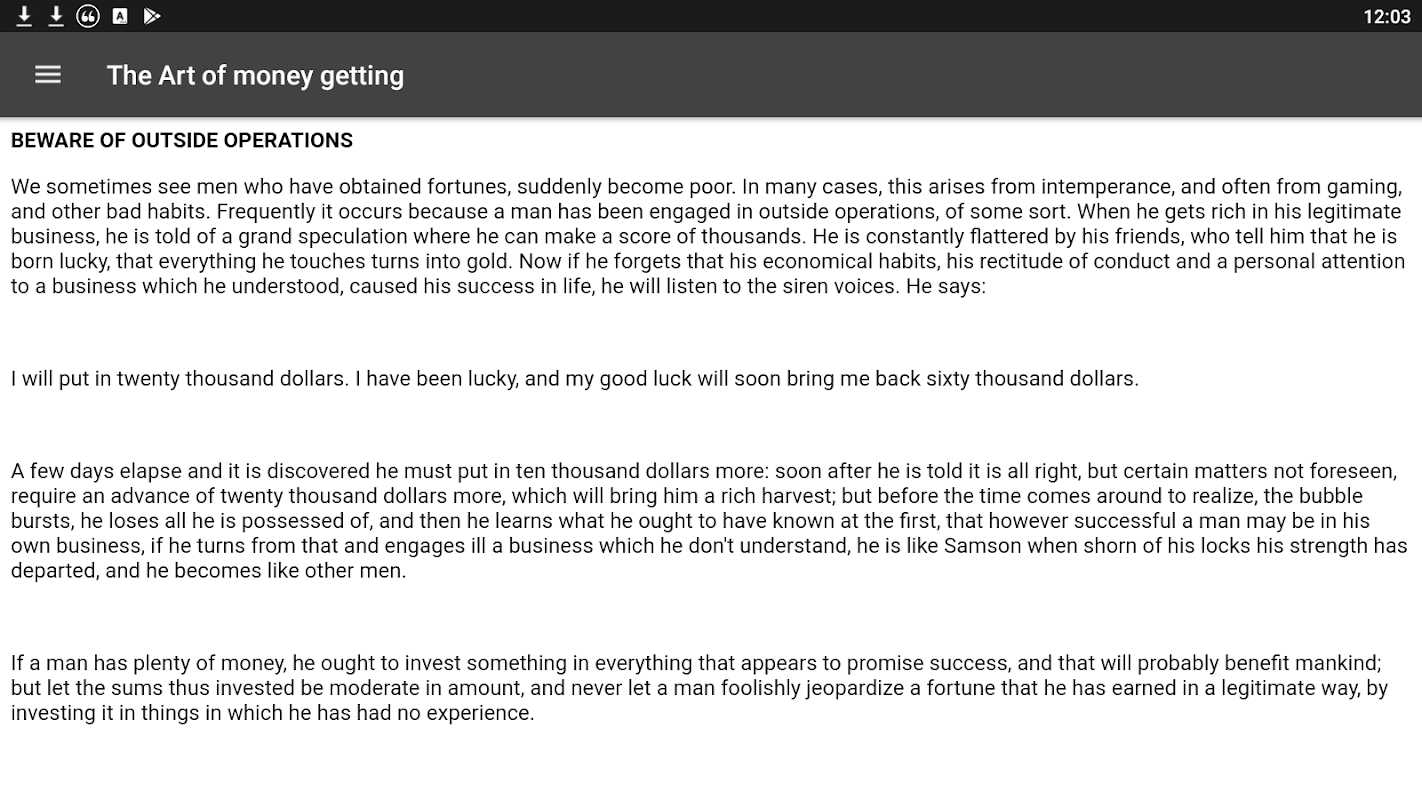Tap the letter A keyboard notification icon
This screenshot has height=800, width=1422.
[x=120, y=16]
